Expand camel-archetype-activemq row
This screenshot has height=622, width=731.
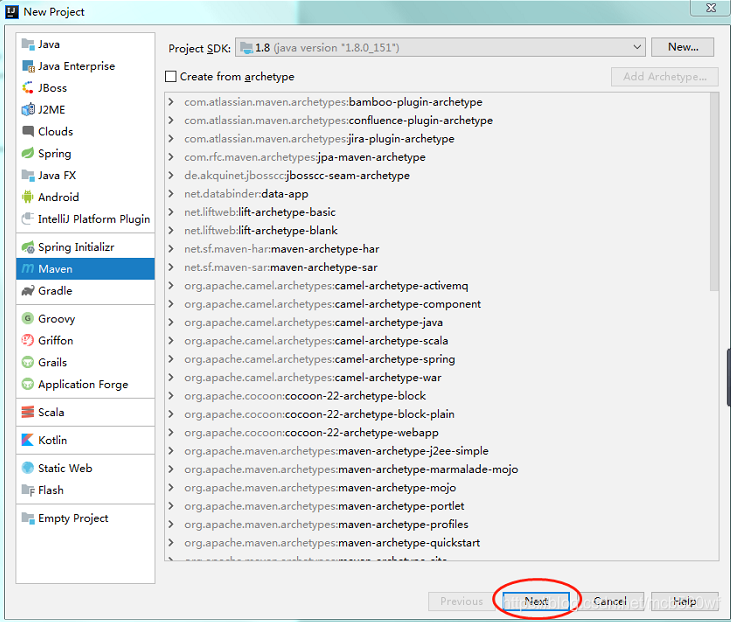171,285
